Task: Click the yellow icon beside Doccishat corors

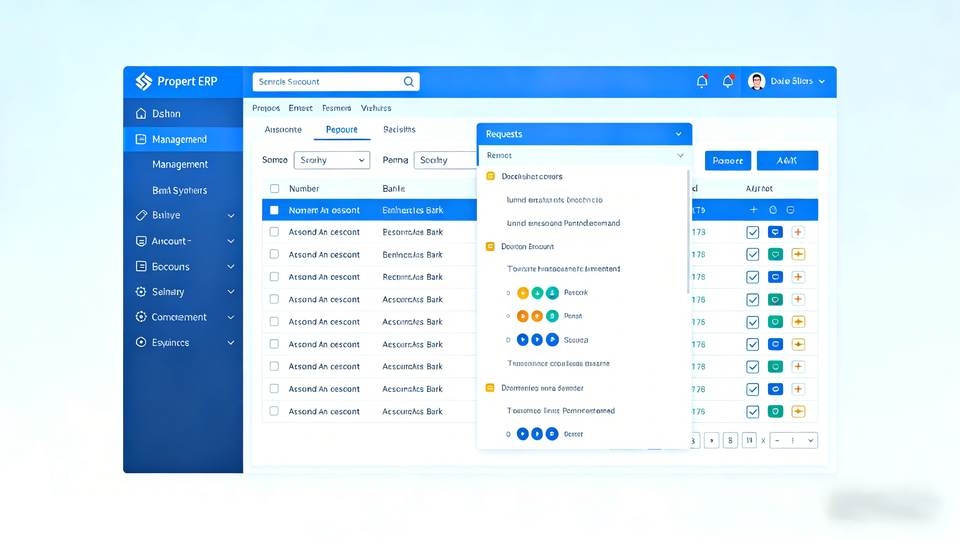Action: (490, 176)
